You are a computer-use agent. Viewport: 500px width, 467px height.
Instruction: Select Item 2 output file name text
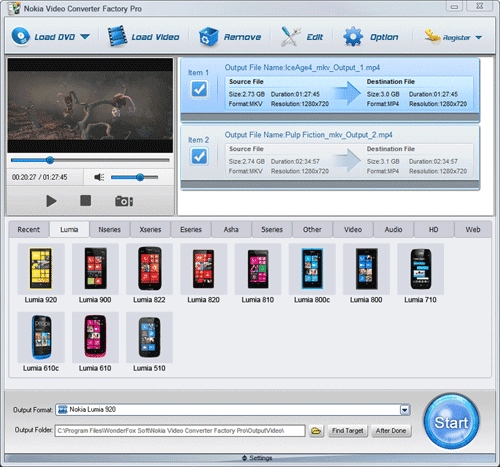308,135
